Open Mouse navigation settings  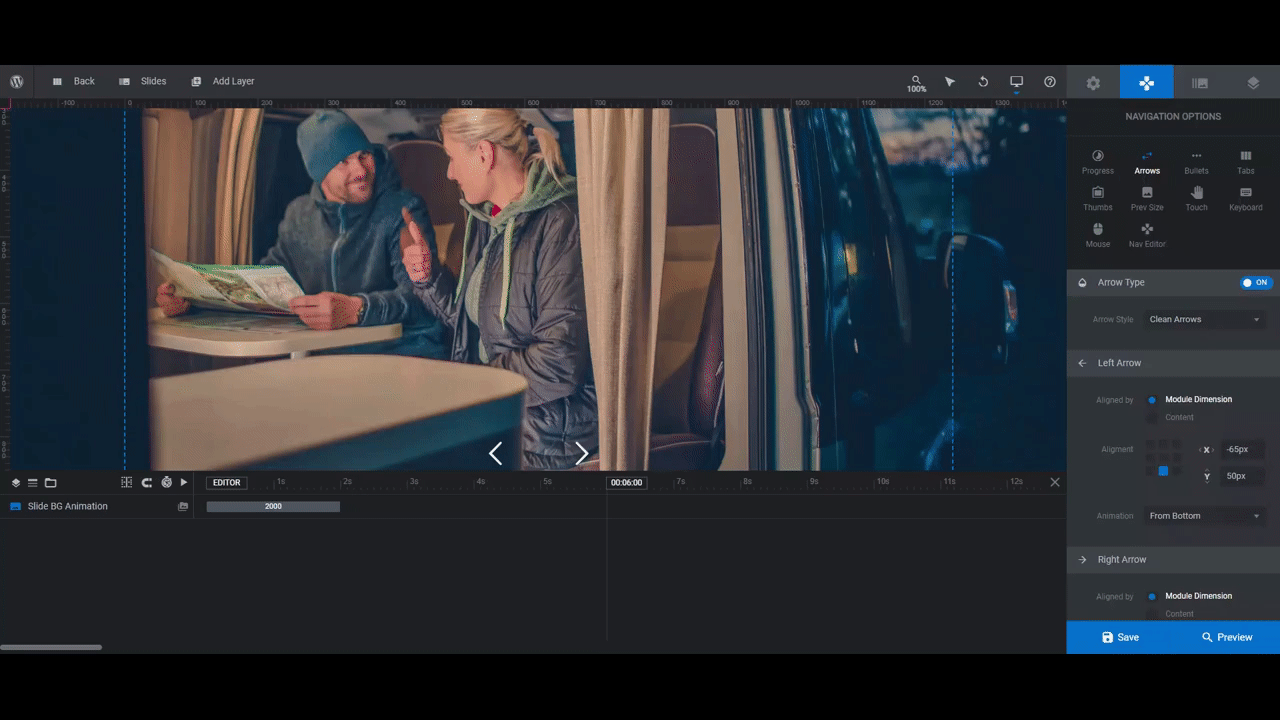tap(1097, 235)
